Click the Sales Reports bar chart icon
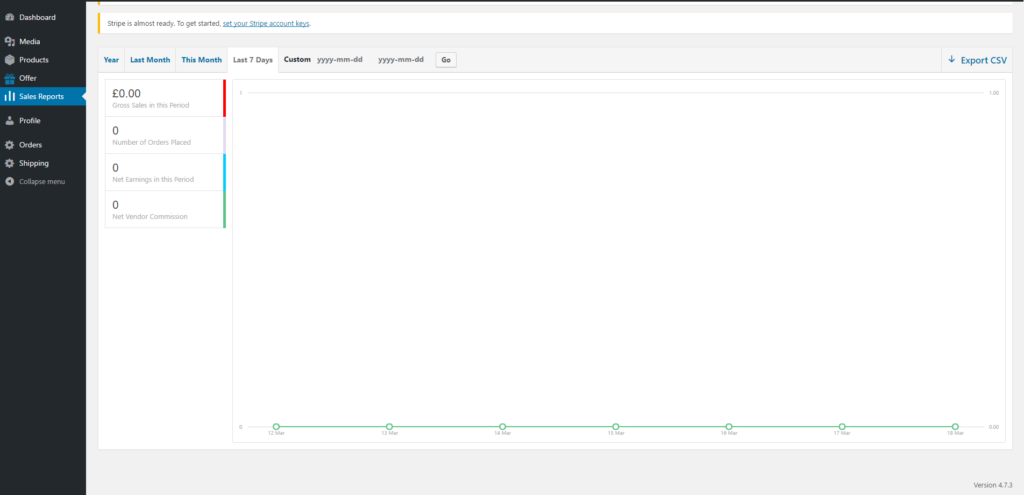The height and width of the screenshot is (495, 1024). [10, 96]
